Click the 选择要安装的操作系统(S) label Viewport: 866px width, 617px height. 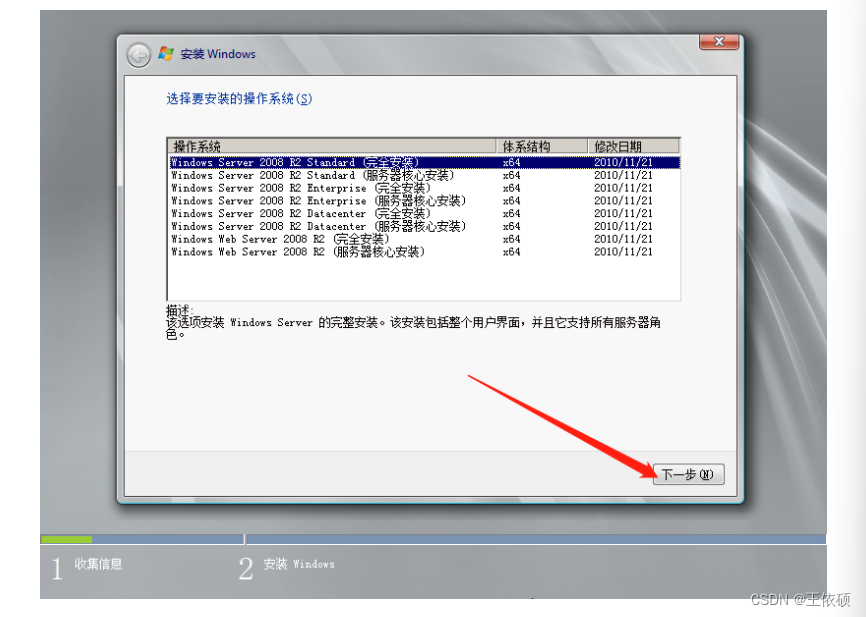pyautogui.click(x=239, y=99)
